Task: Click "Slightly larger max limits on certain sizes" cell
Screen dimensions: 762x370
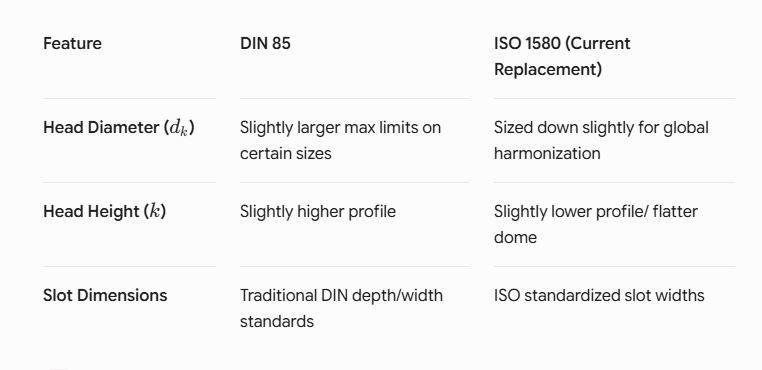Action: [341, 141]
